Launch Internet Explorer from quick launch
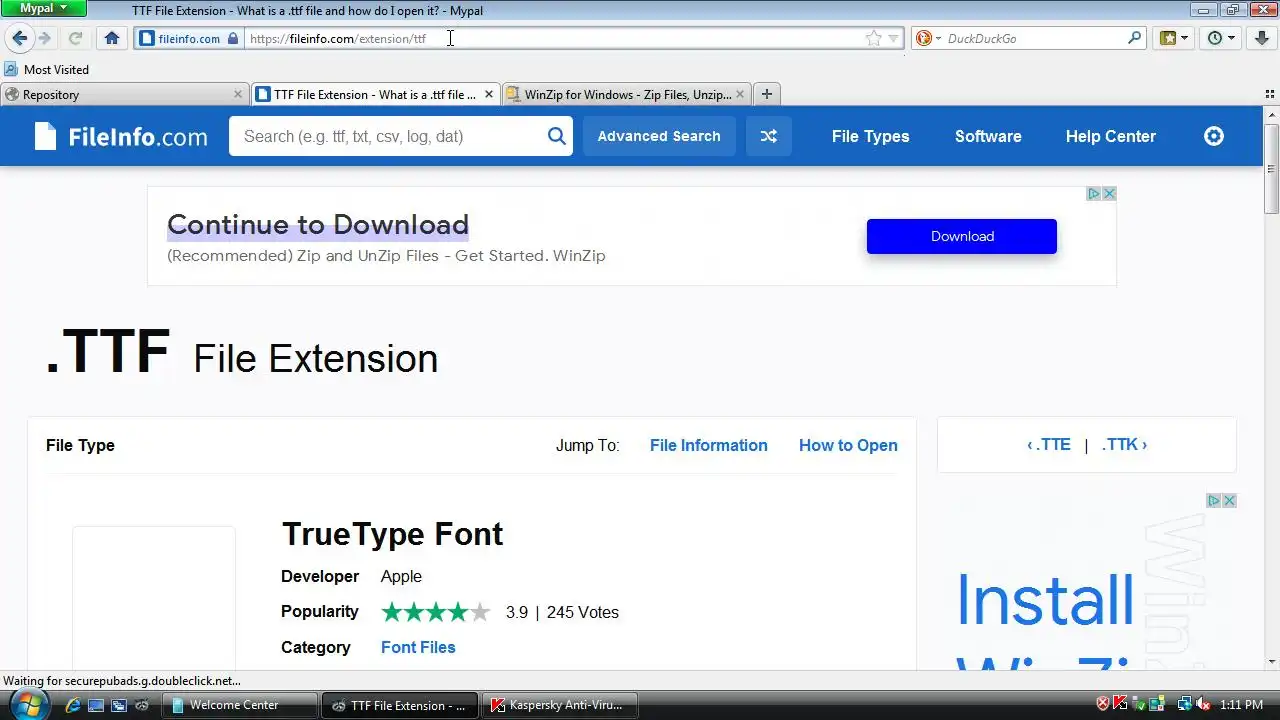This screenshot has height=720, width=1280. pos(72,705)
